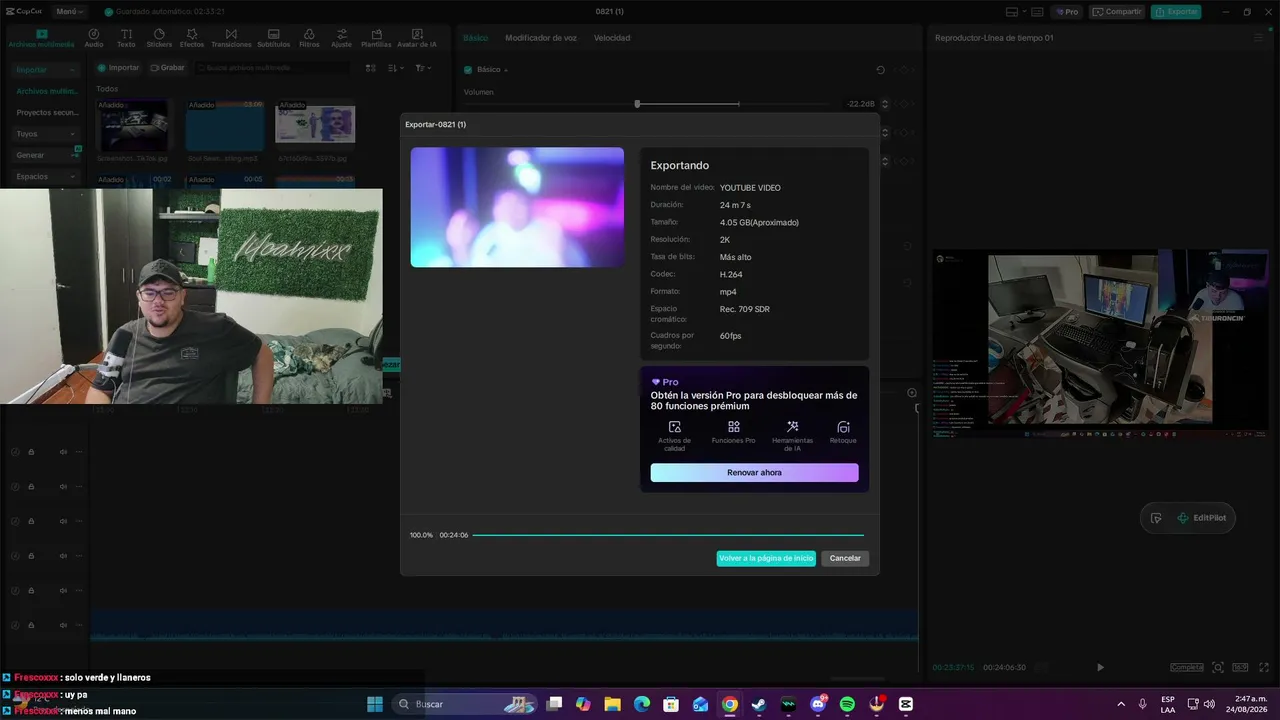Click the Funciones Pro icon

click(x=733, y=427)
